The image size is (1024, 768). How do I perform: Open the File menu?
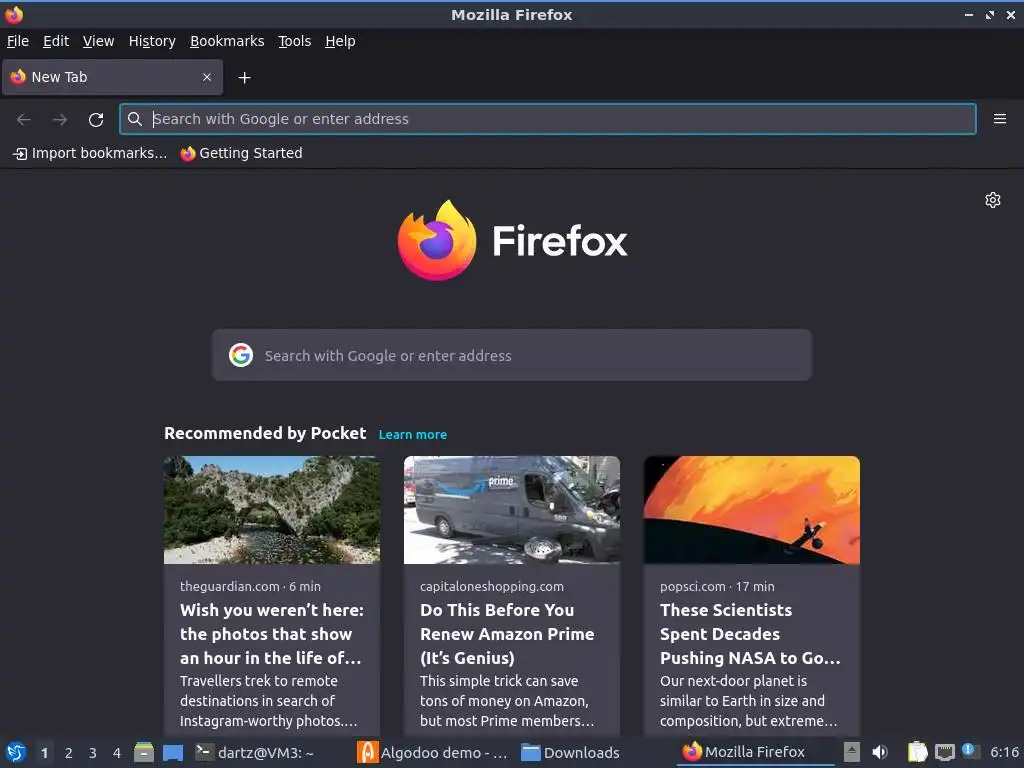(x=18, y=41)
